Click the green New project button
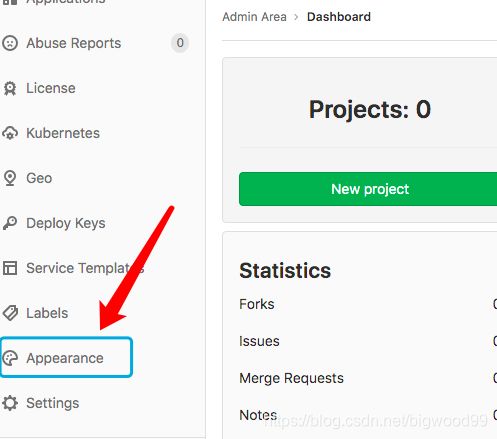Image resolution: width=497 pixels, height=439 pixels. tap(368, 189)
